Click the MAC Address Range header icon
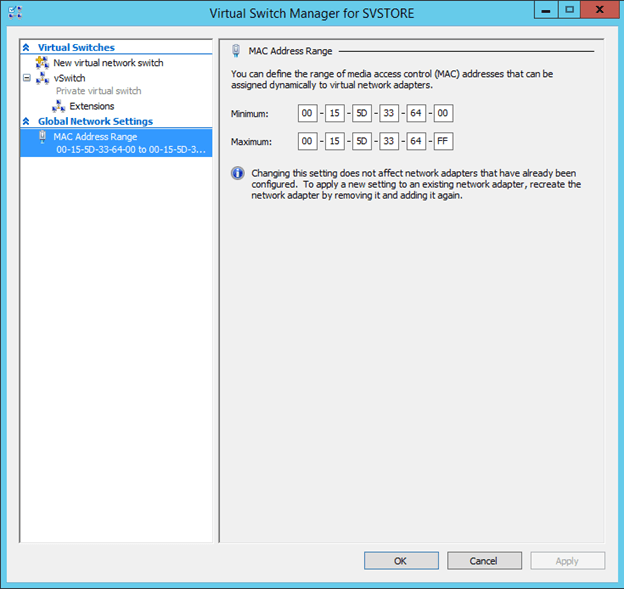 (x=236, y=50)
